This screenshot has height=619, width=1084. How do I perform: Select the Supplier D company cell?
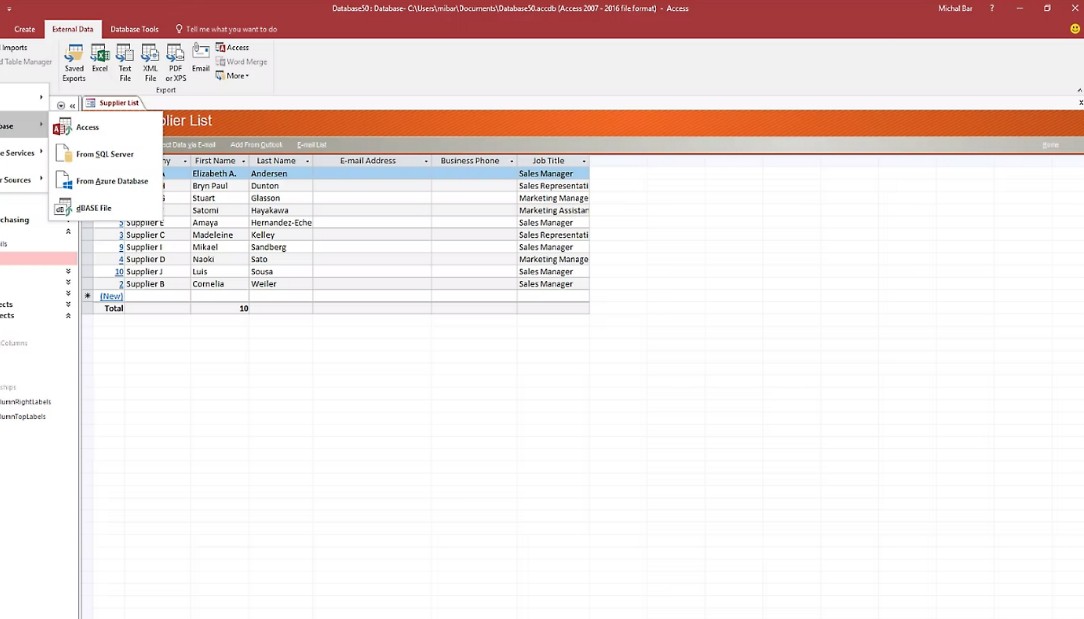[x=158, y=259]
